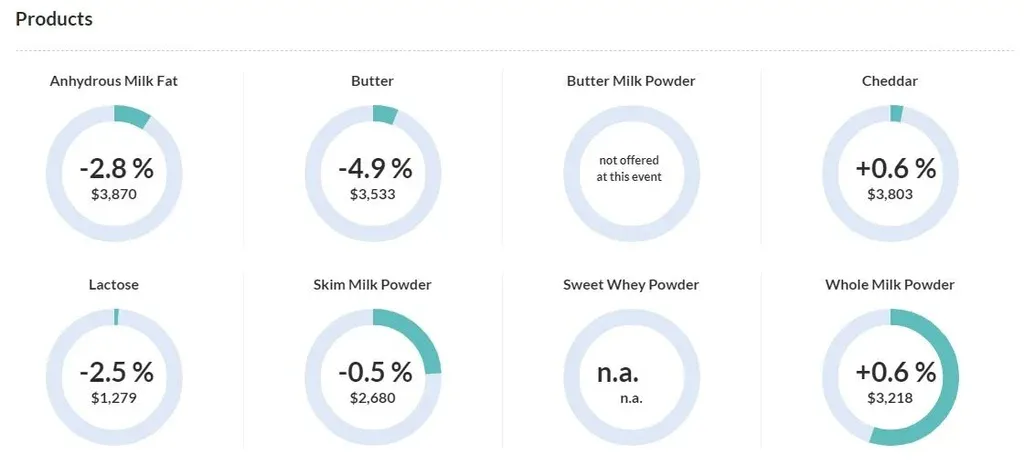Viewport: 1024px width, 465px height.
Task: Open the Butter Milk Powder title
Action: (630, 81)
